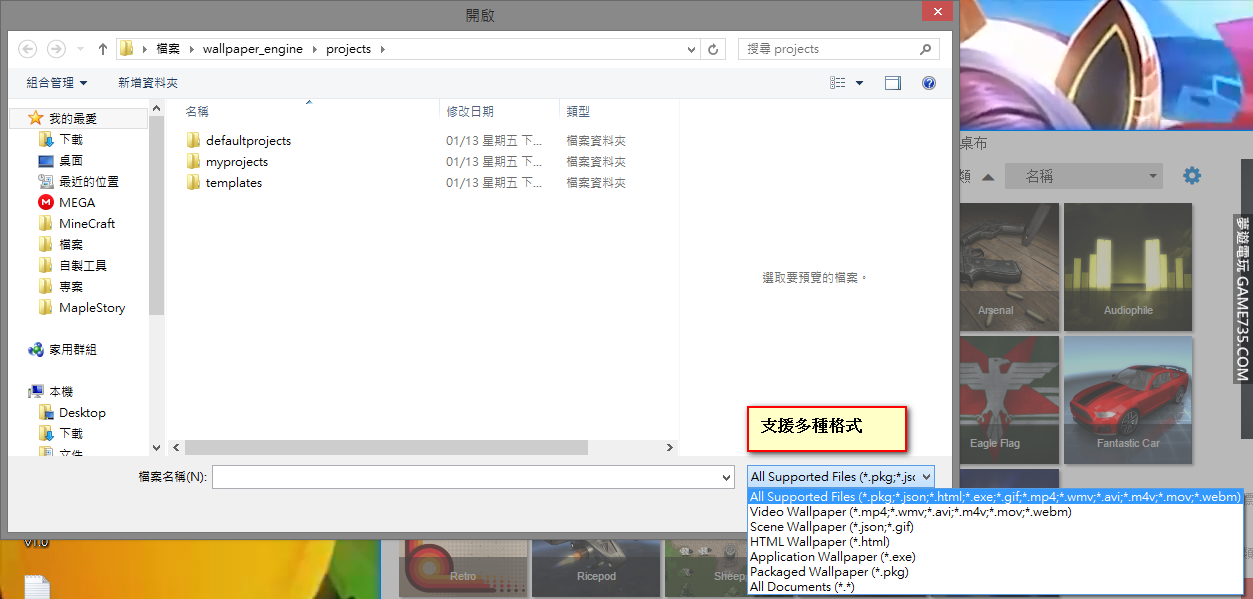Open the 組合管理 organize menu
Screen dimensions: 1253x599
click(56, 83)
